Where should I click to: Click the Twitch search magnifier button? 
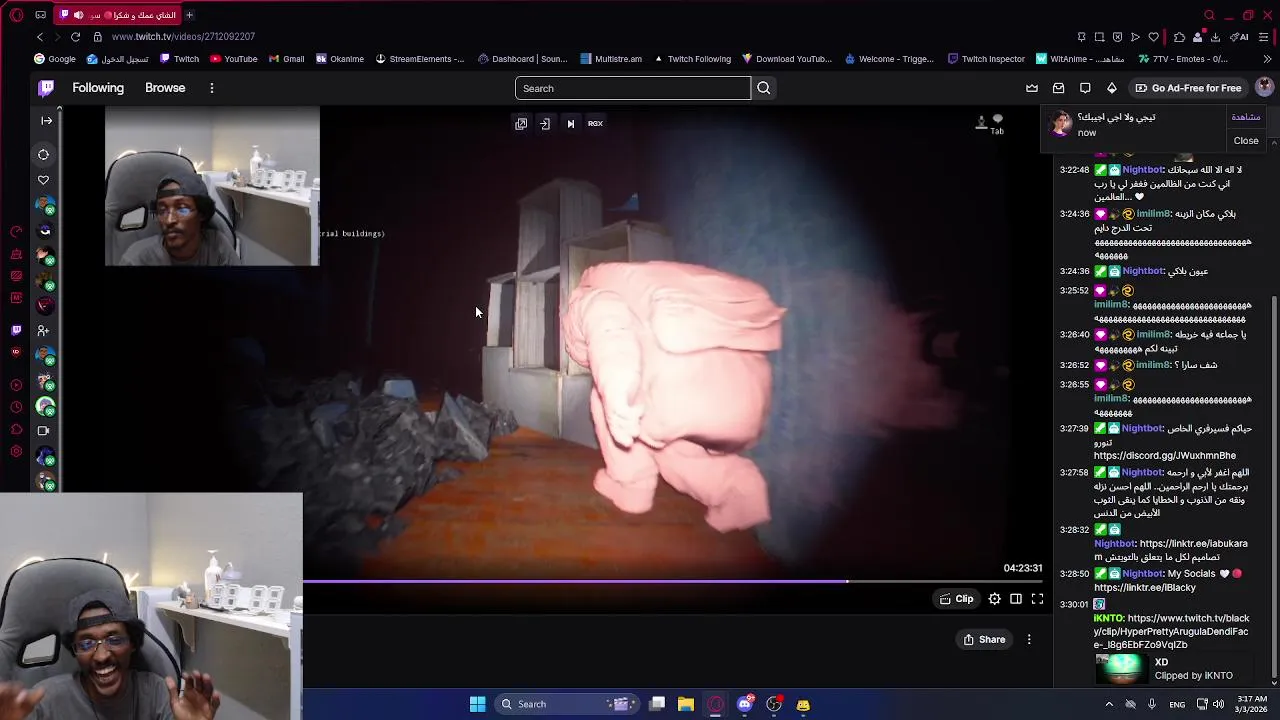(763, 88)
